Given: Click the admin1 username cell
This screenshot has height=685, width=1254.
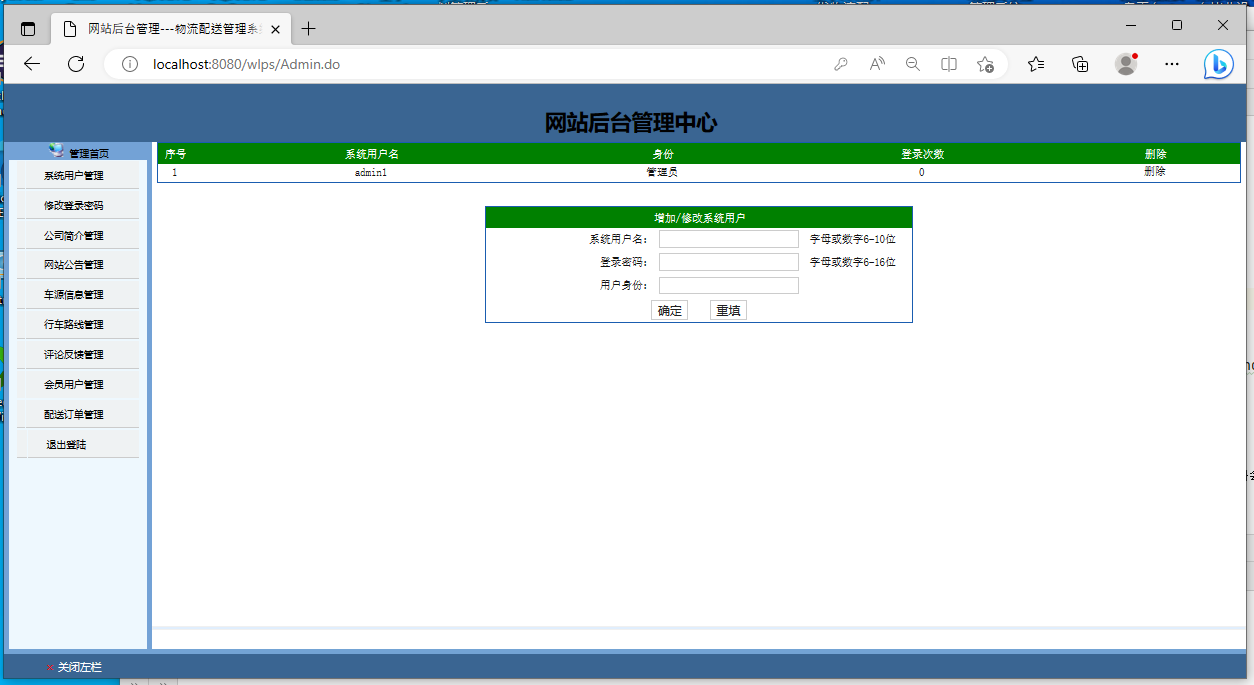Looking at the screenshot, I should [x=371, y=172].
